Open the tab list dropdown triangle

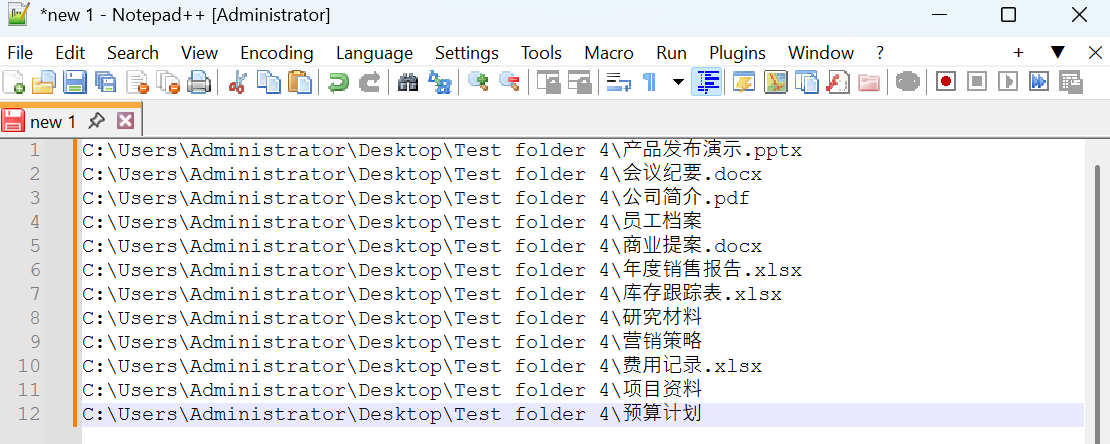point(1058,52)
